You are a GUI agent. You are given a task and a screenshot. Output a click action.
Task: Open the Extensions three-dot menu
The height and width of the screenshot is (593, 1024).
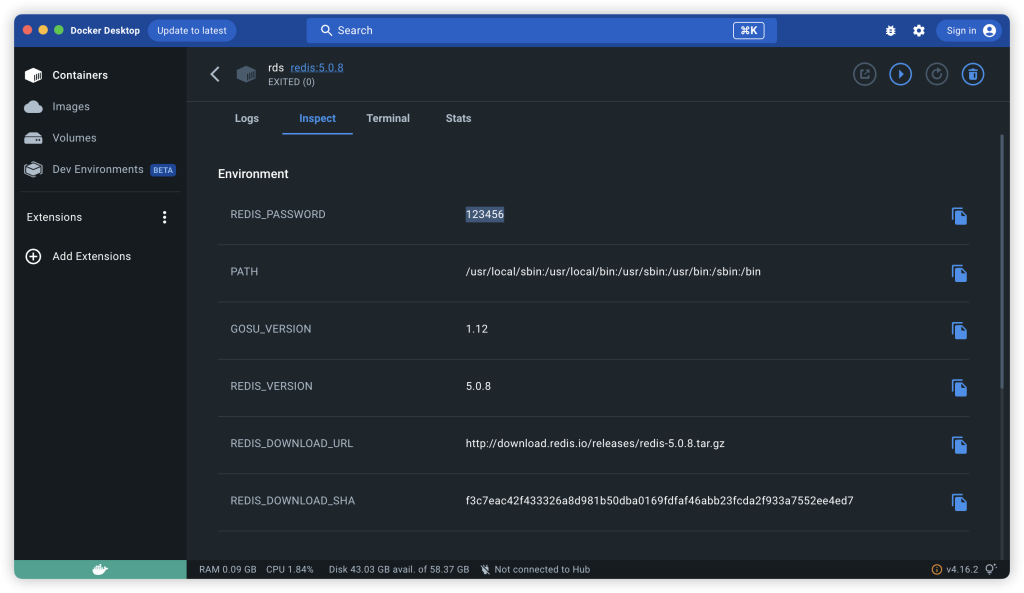coord(165,217)
